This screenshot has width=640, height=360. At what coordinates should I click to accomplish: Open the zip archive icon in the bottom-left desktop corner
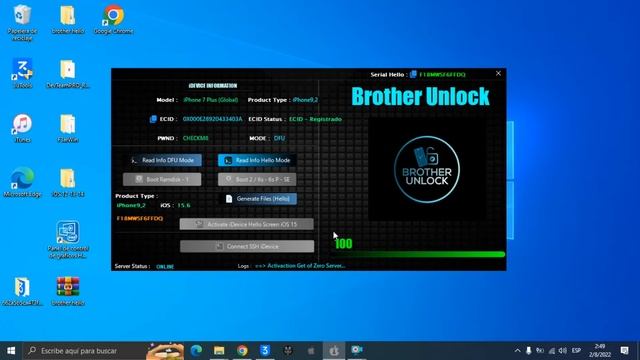click(x=22, y=291)
